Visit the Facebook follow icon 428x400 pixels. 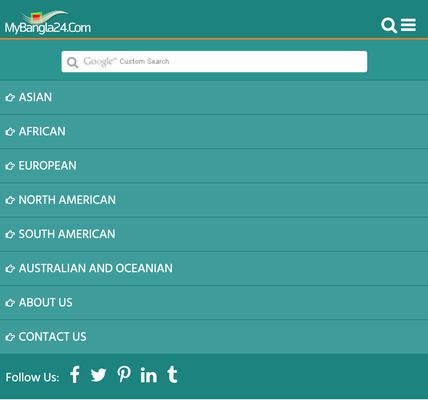tap(75, 374)
